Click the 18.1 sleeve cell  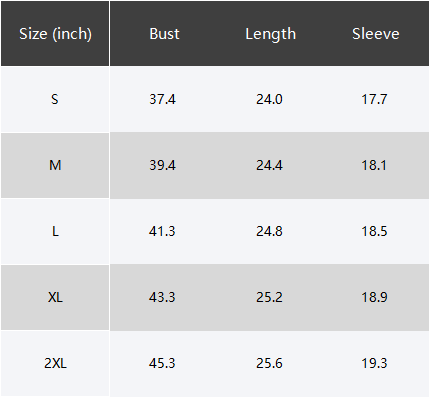[x=374, y=165]
